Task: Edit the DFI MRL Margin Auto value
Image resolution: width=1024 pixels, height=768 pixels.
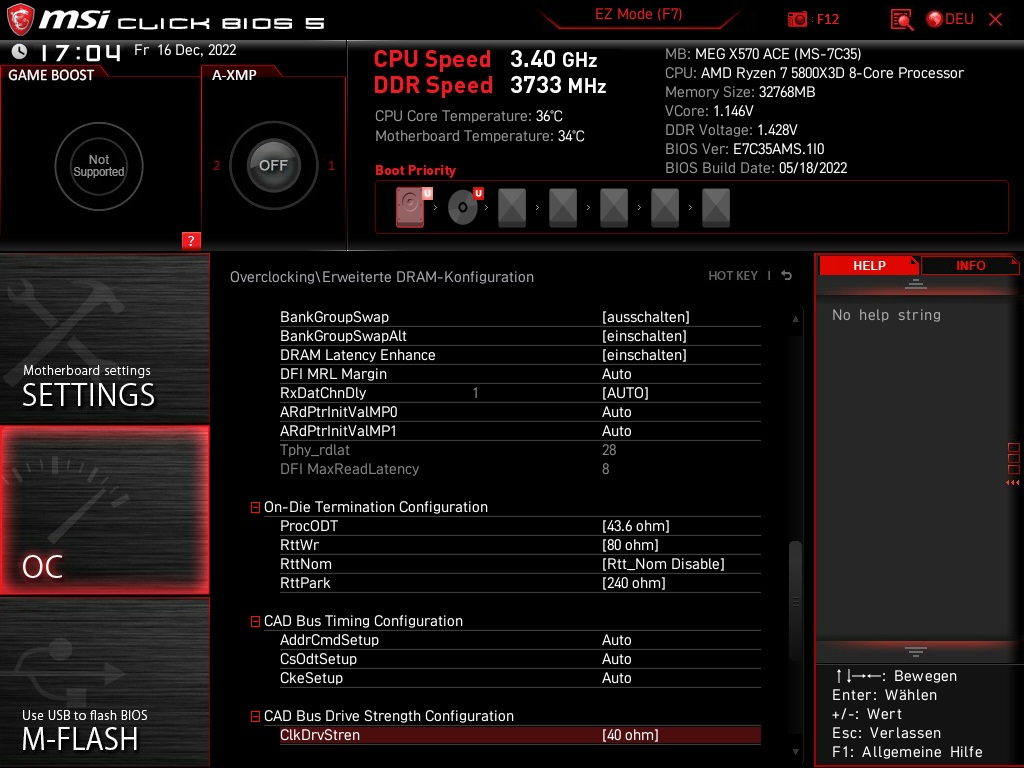Action: tap(616, 374)
